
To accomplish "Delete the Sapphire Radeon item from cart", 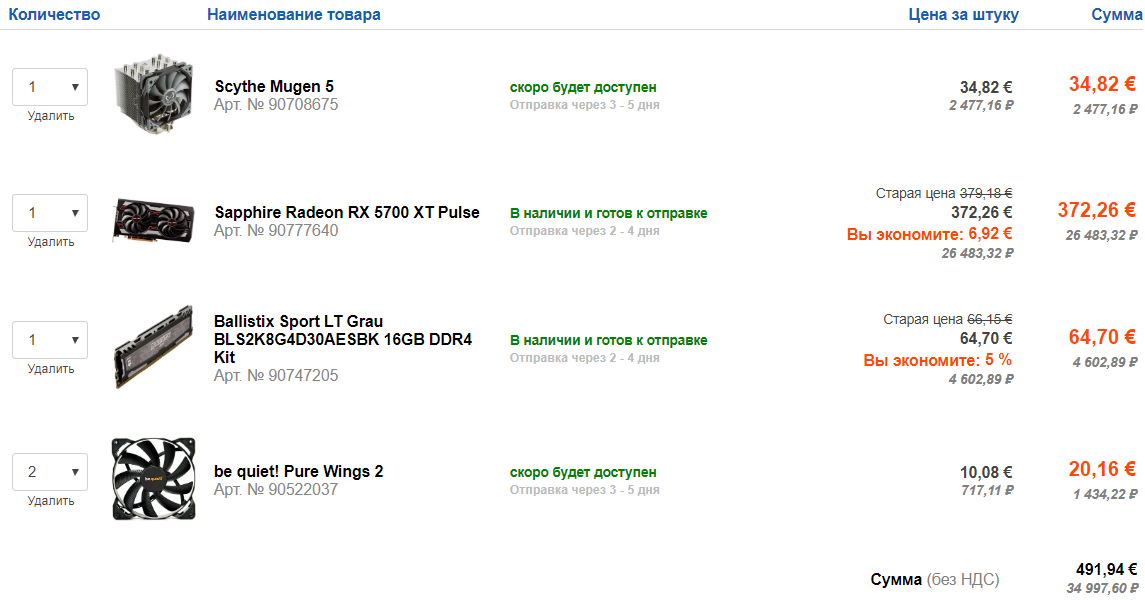I will click(51, 242).
